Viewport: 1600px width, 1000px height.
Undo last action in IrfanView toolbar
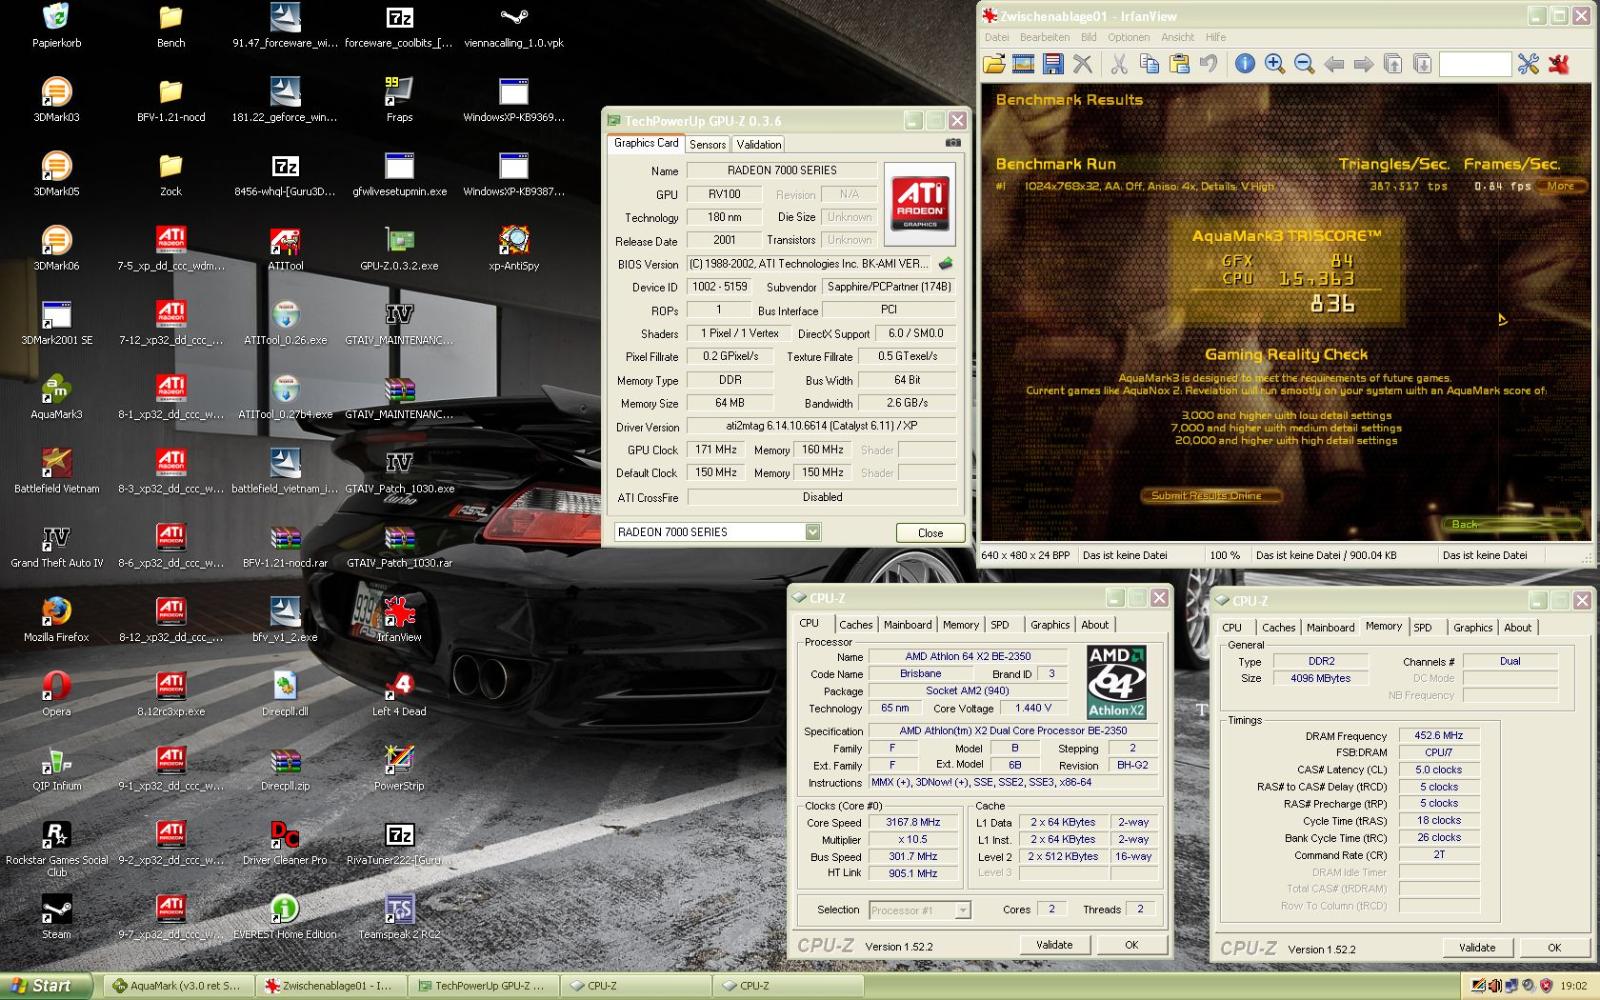[x=1209, y=64]
